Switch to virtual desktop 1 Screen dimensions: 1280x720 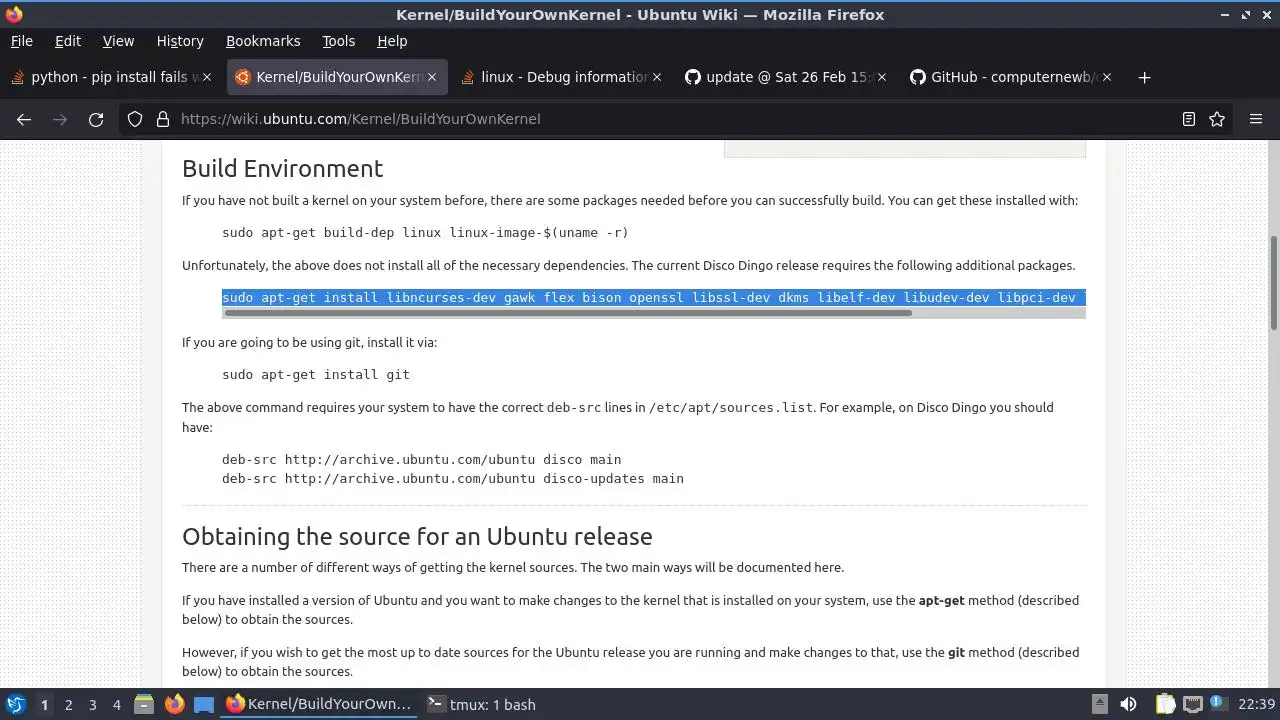(44, 704)
